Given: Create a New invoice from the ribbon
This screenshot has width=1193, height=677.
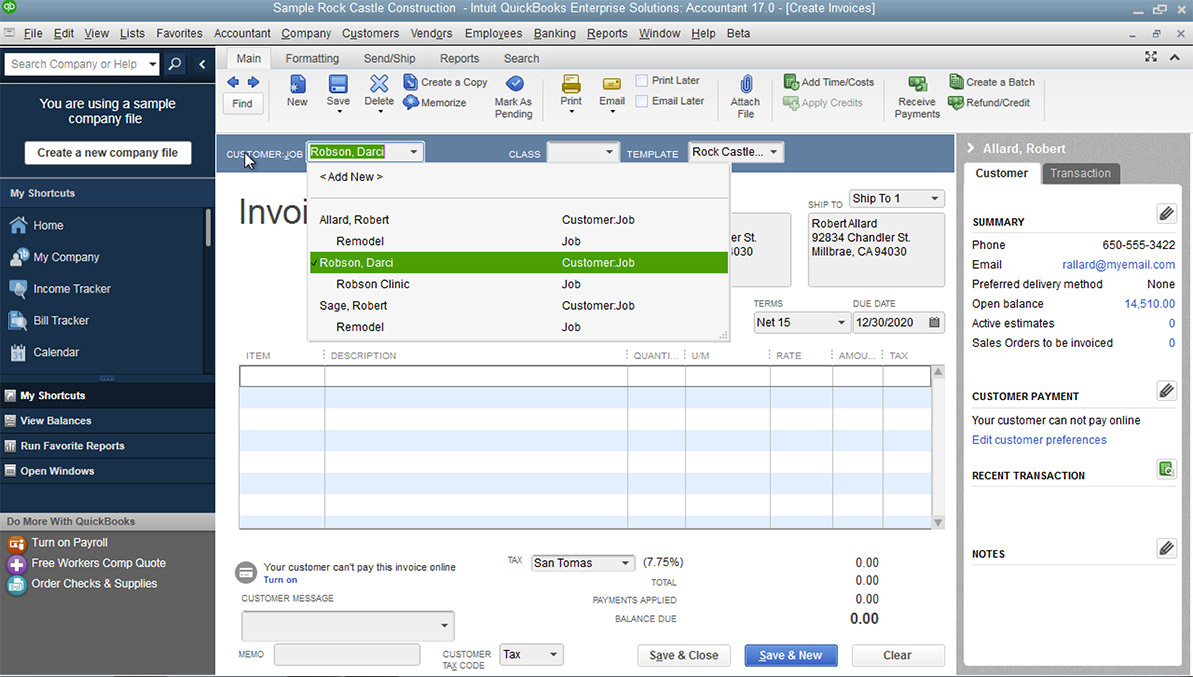Looking at the screenshot, I should 297,91.
